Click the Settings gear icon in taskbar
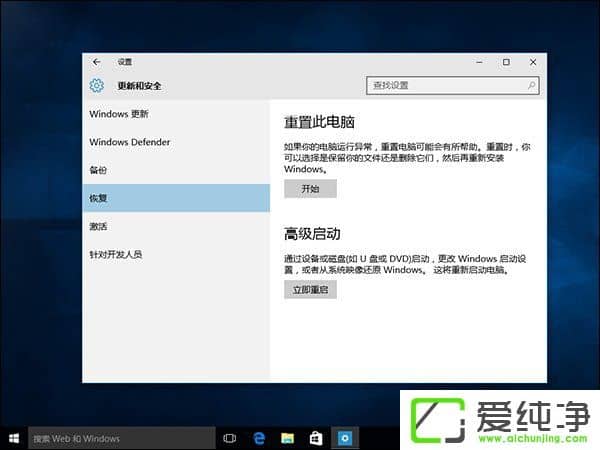Viewport: 600px width, 450px height. coord(344,438)
